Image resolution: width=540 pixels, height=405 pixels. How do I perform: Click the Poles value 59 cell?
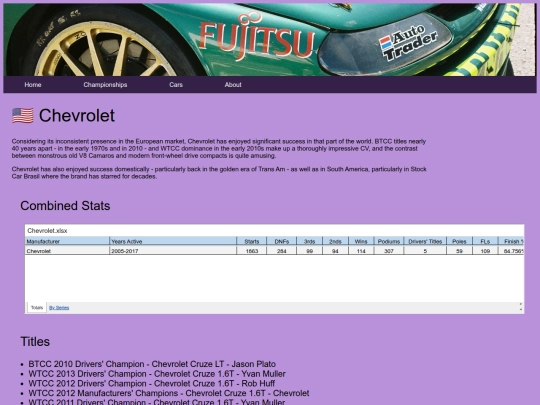pos(459,251)
